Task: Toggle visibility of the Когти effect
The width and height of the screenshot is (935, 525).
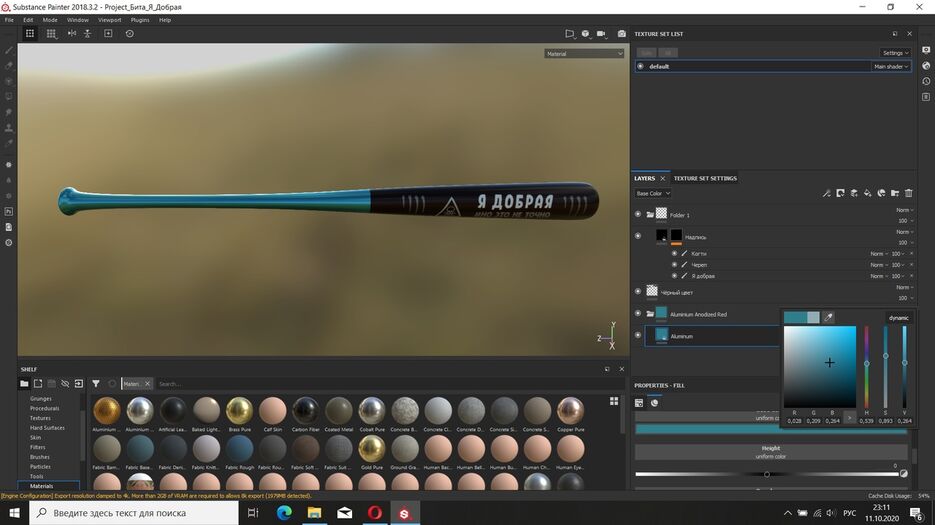Action: pyautogui.click(x=674, y=254)
